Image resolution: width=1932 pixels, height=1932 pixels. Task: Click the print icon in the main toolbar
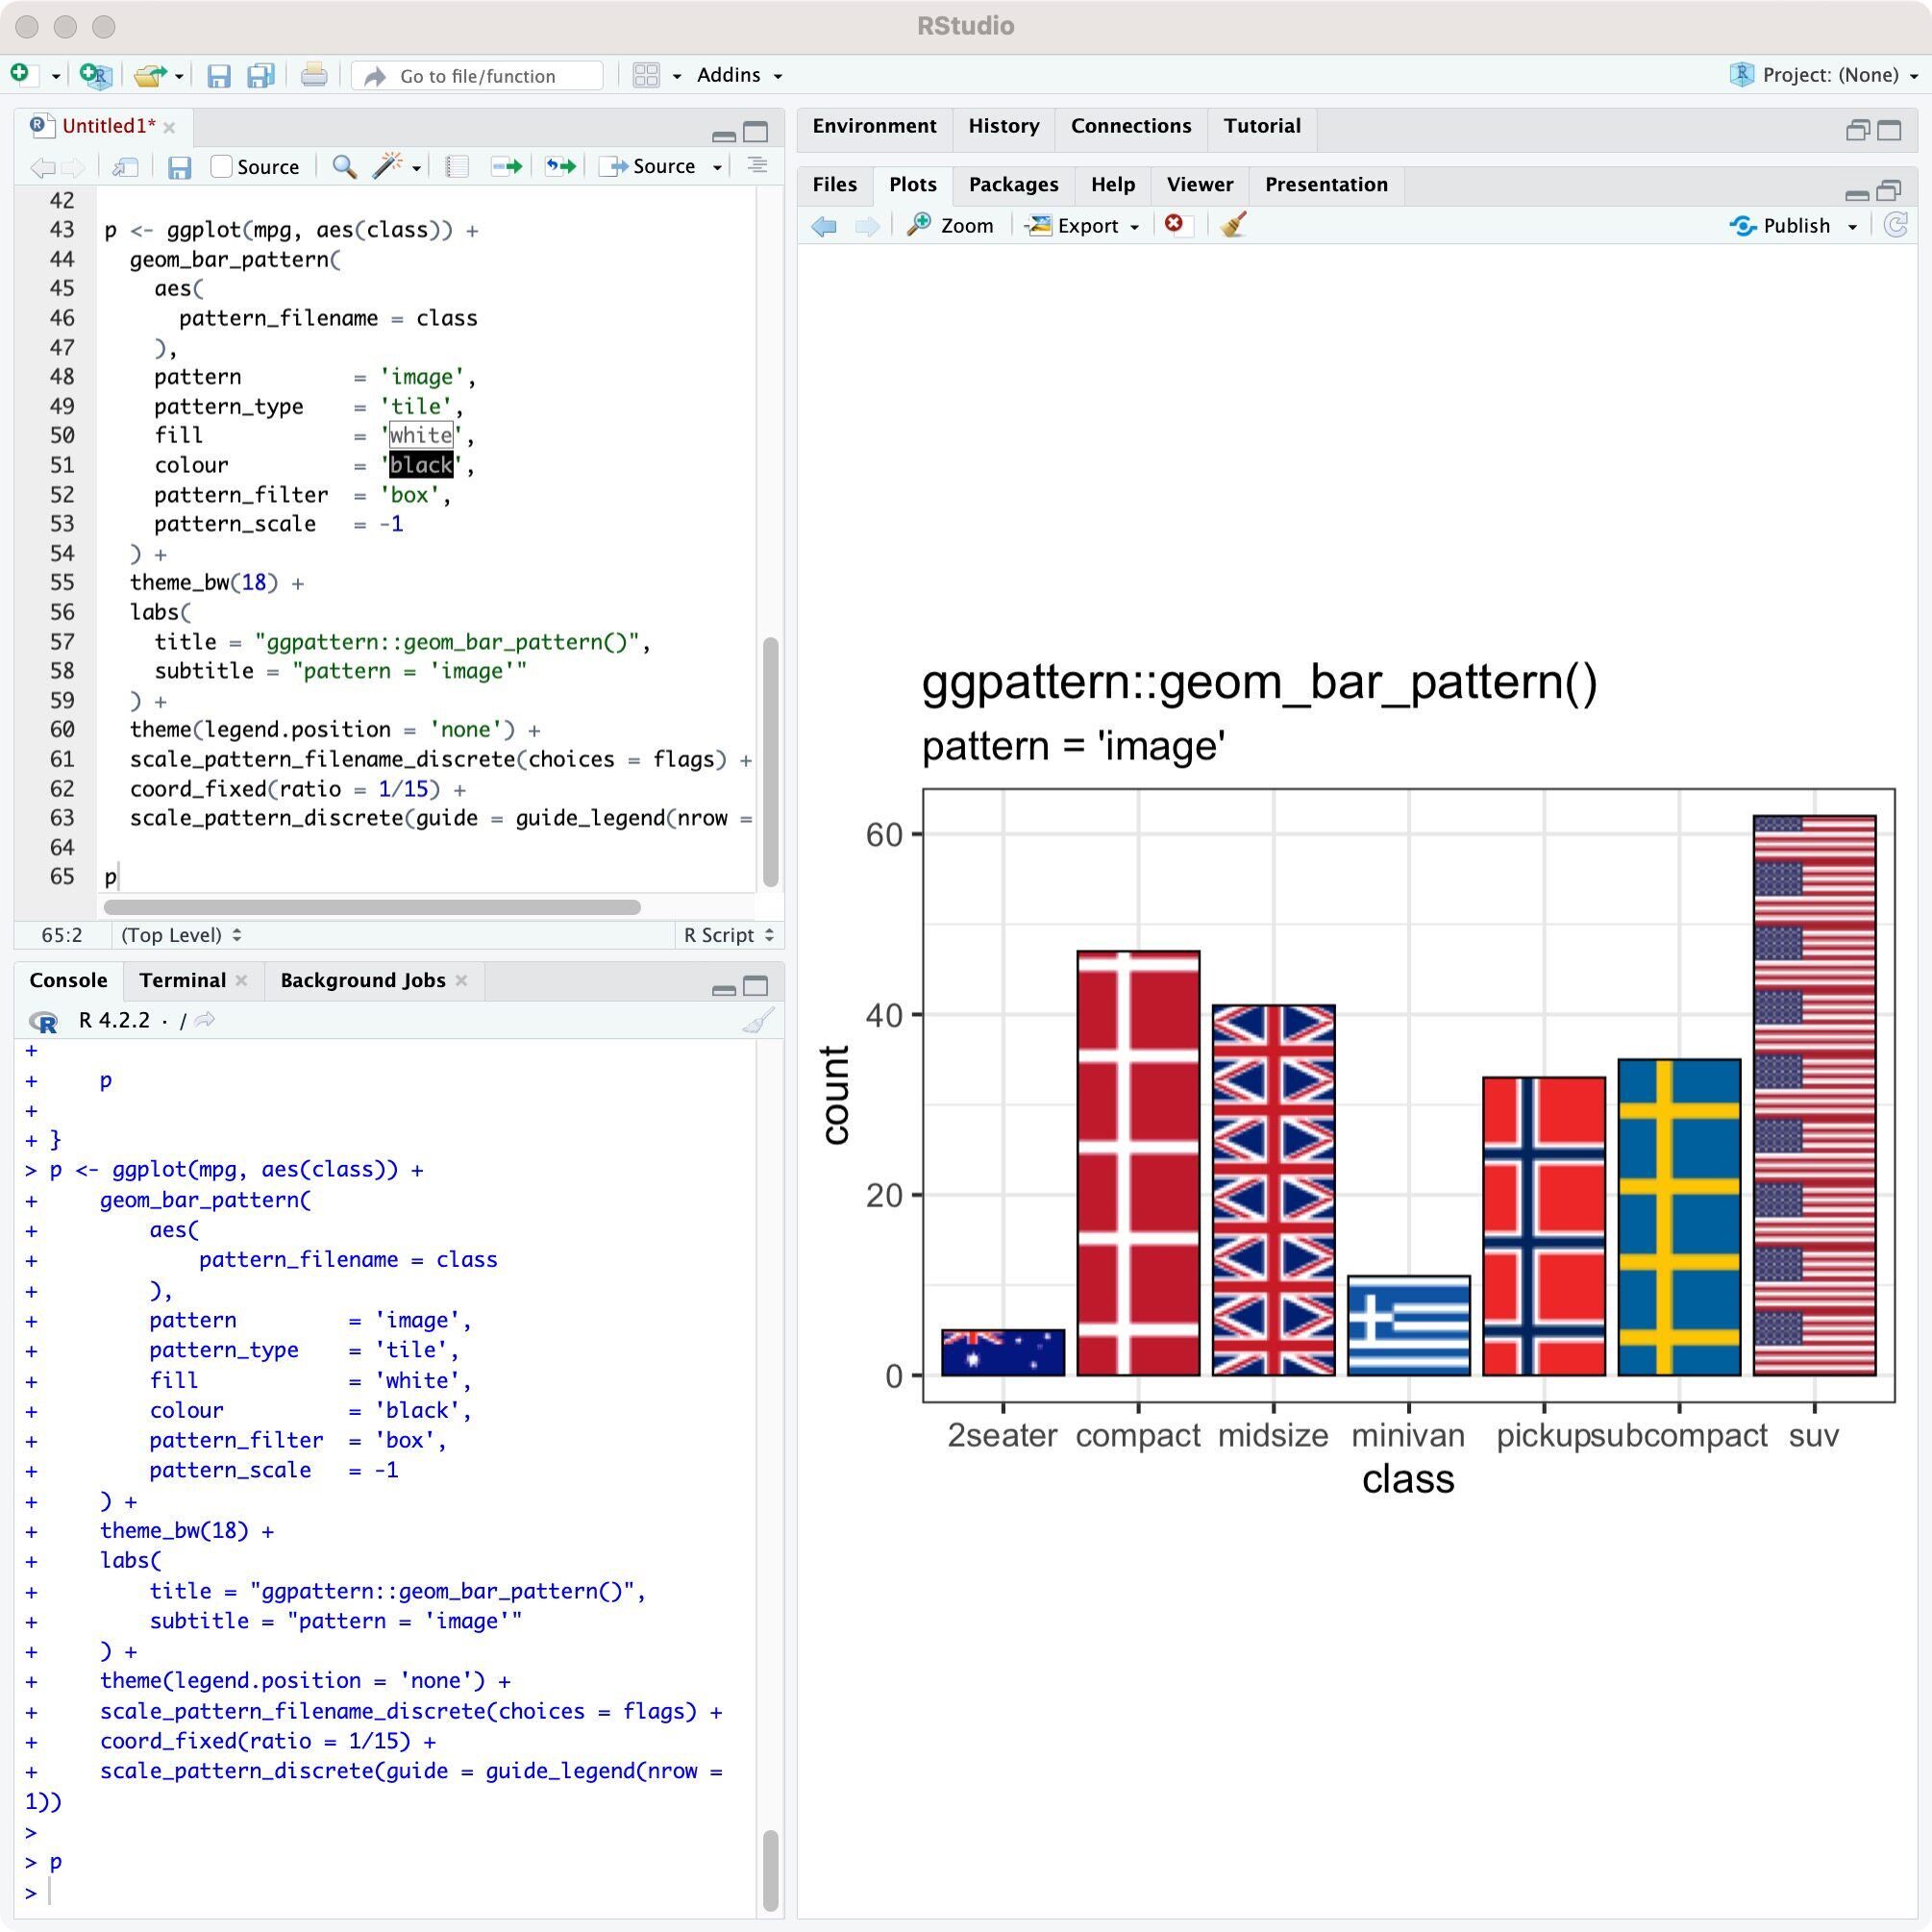pos(314,75)
